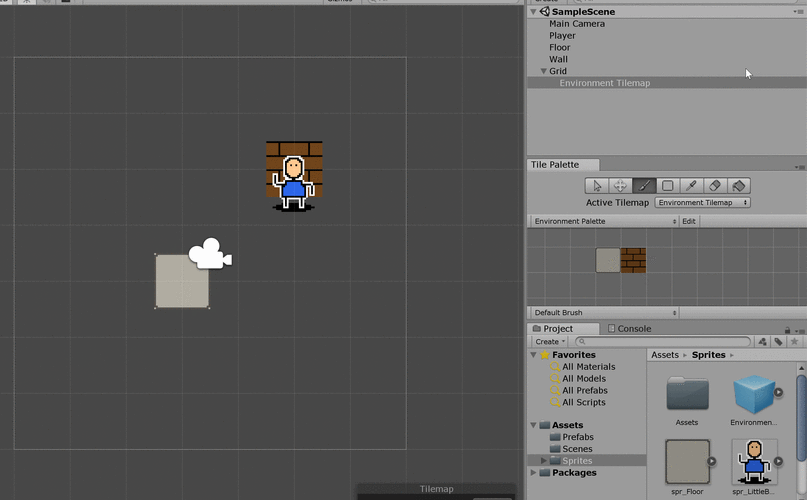Screen dimensions: 807x500
Task: Expand the Sprites folder arrow
Action: [543, 460]
